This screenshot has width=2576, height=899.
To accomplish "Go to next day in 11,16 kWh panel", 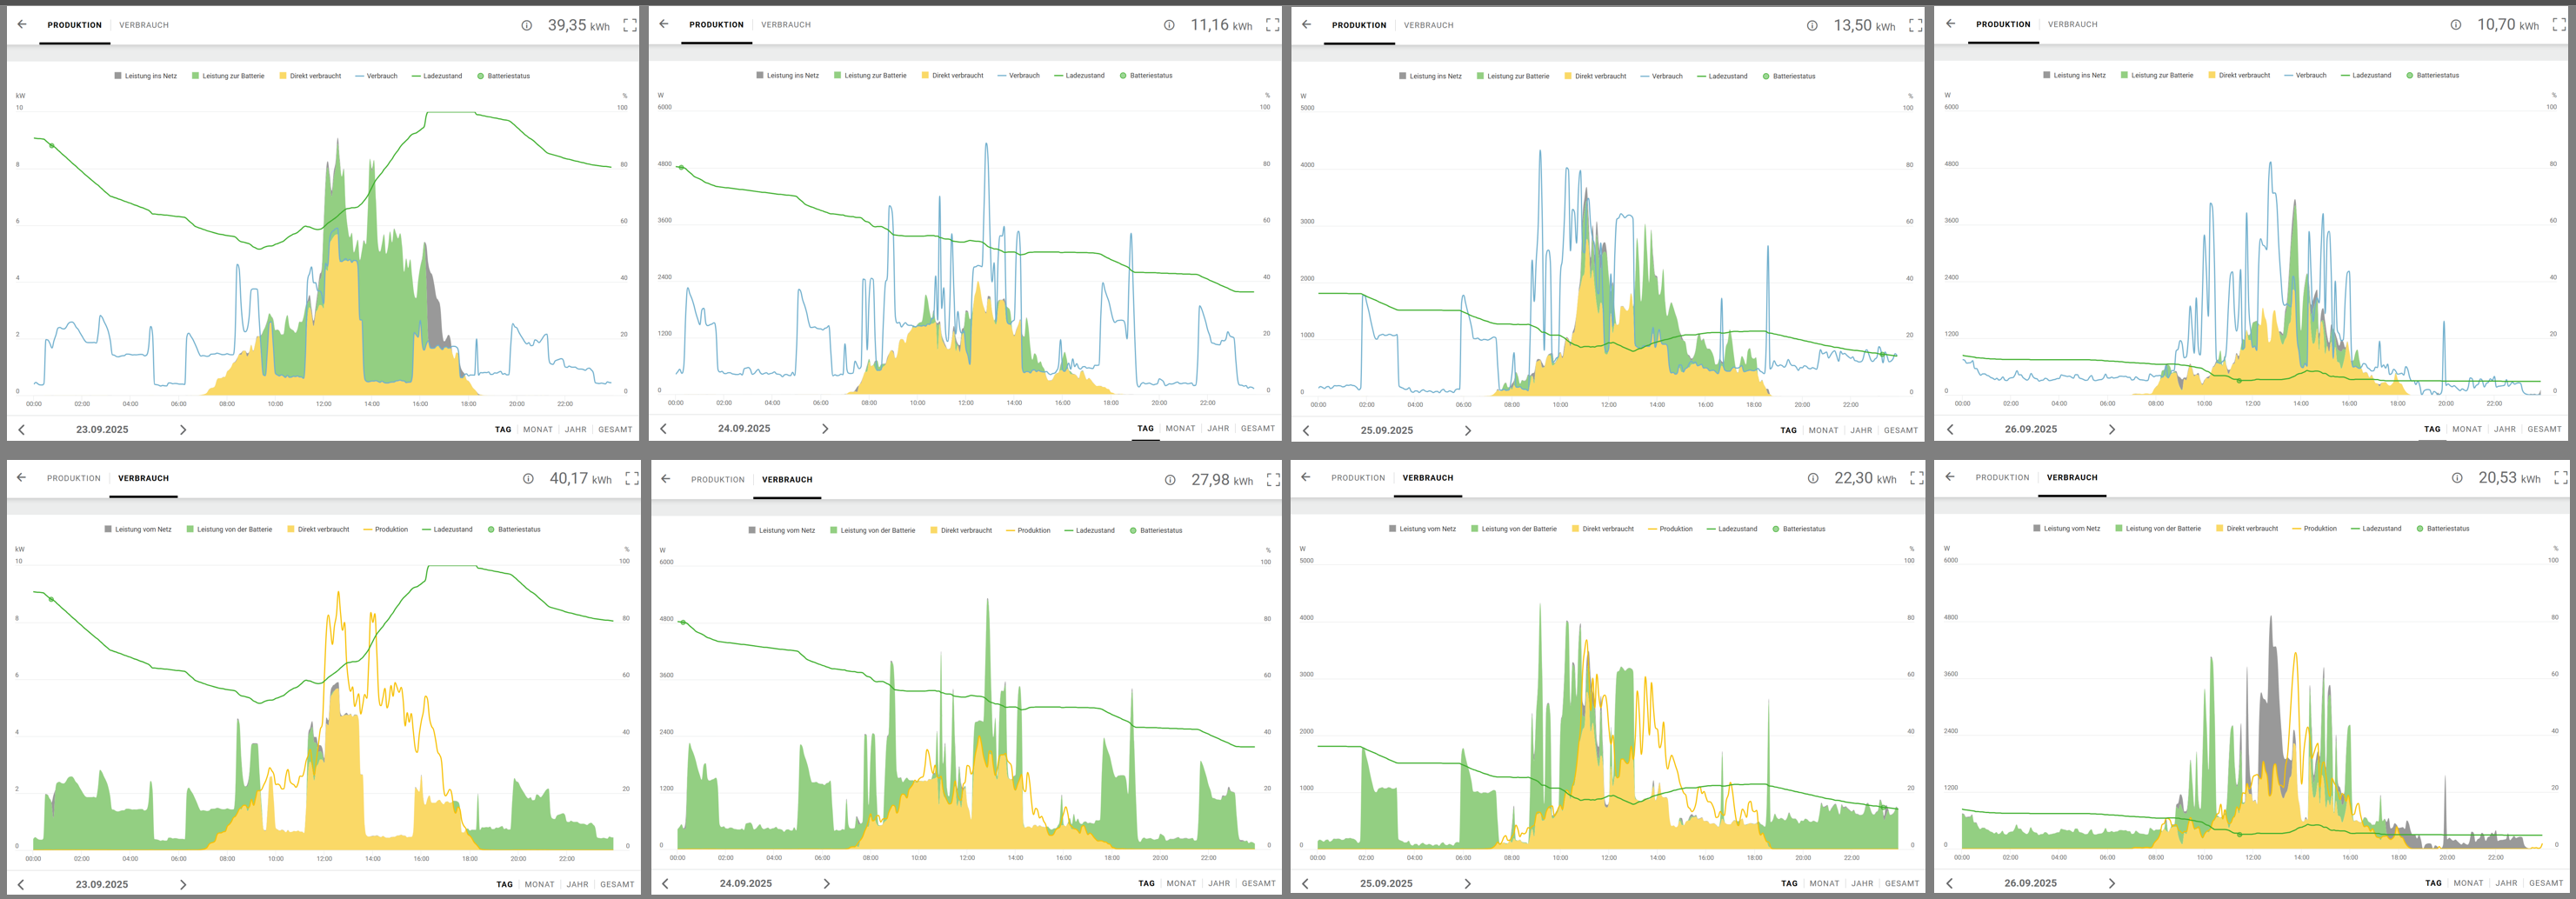I will (x=825, y=429).
